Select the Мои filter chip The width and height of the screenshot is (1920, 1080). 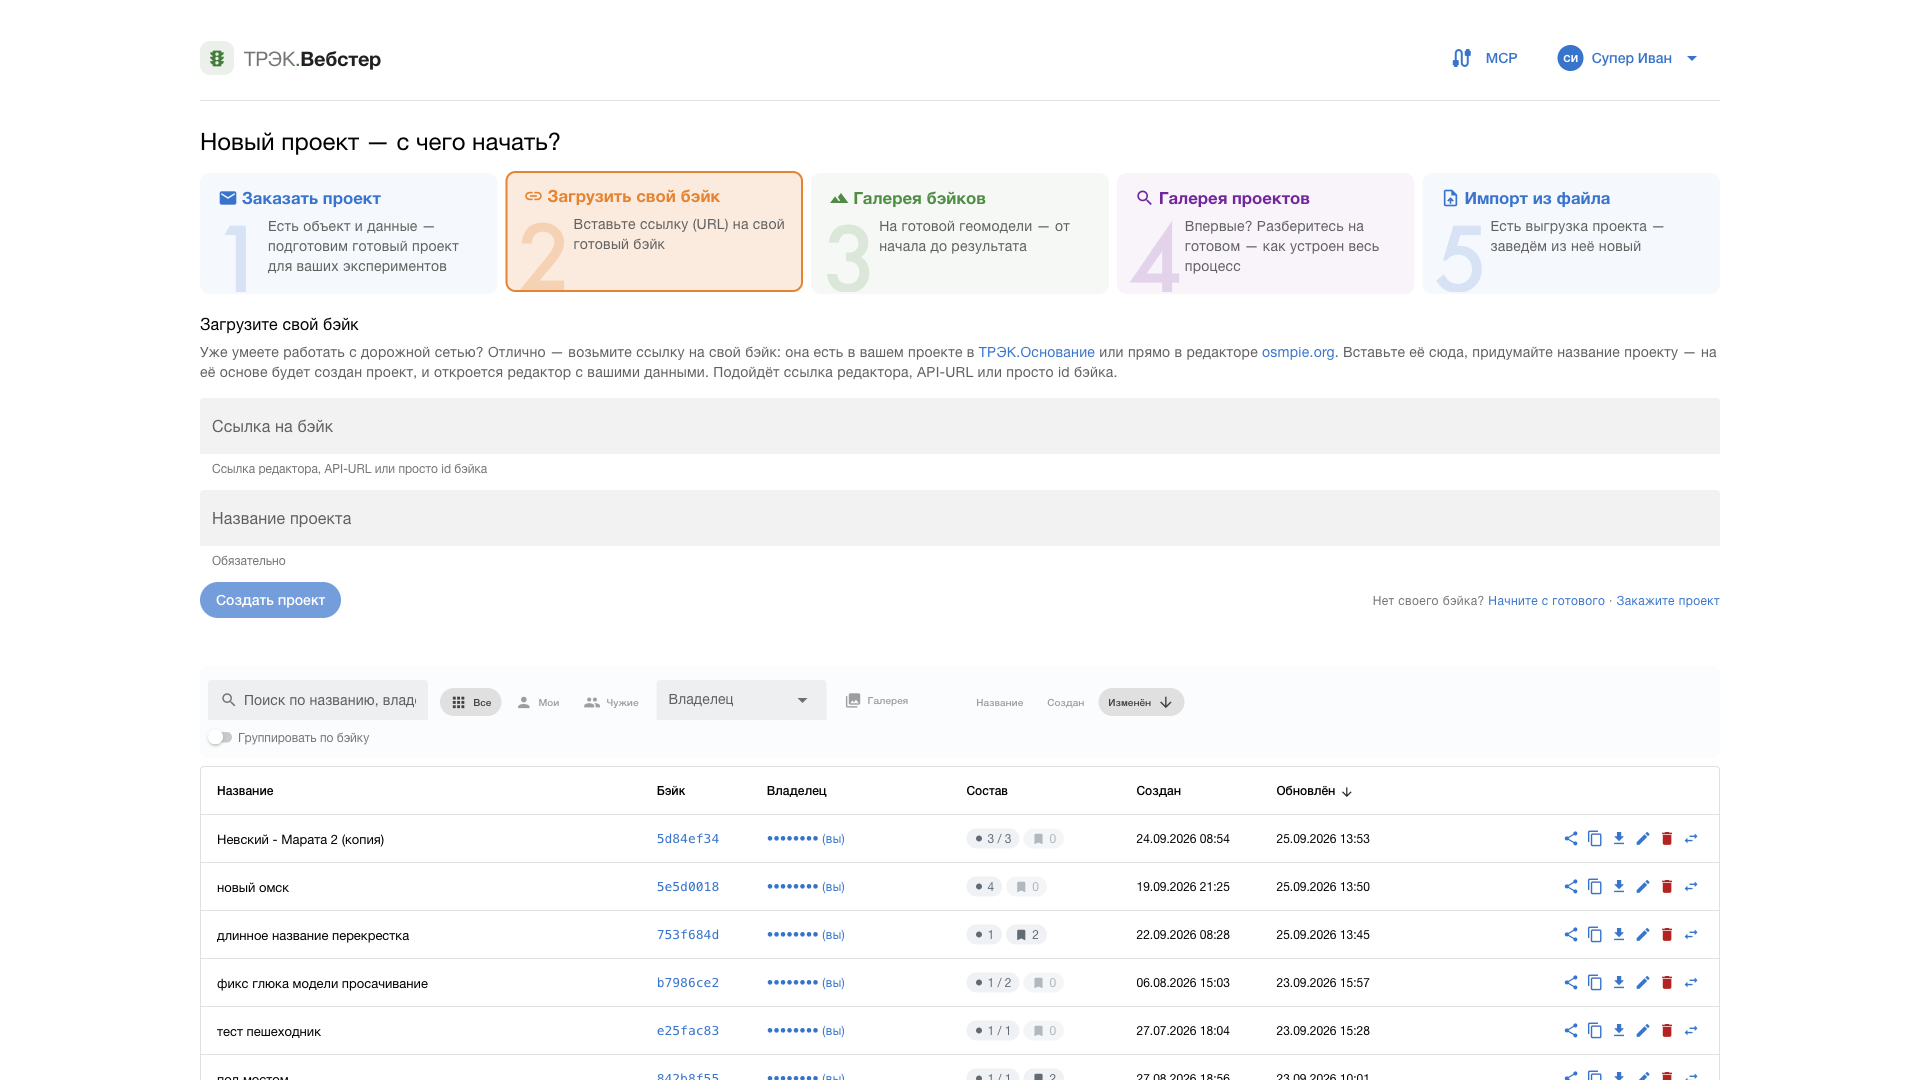click(x=538, y=702)
